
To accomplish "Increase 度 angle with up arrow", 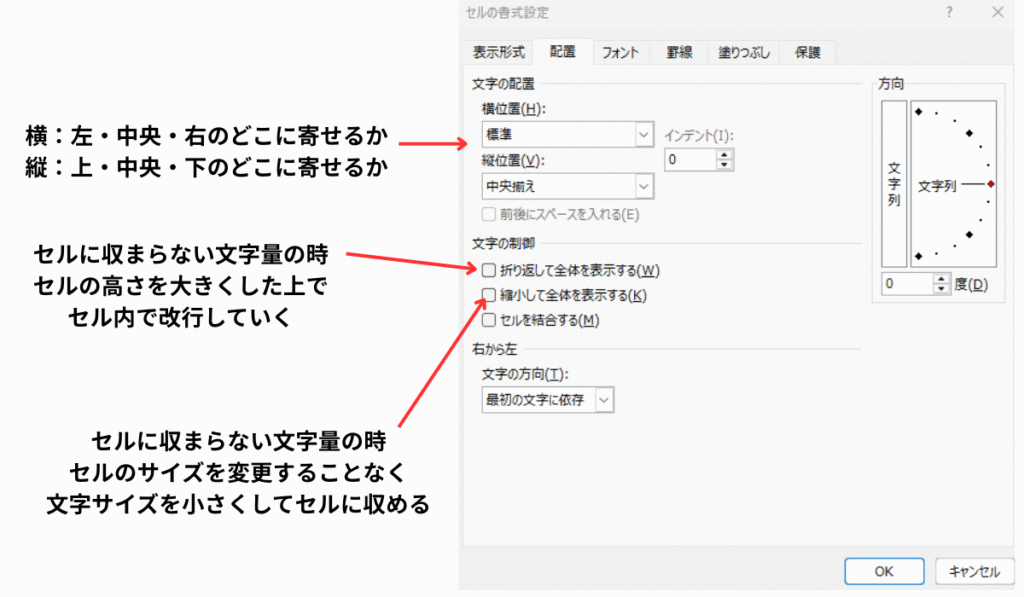I will pos(940,279).
